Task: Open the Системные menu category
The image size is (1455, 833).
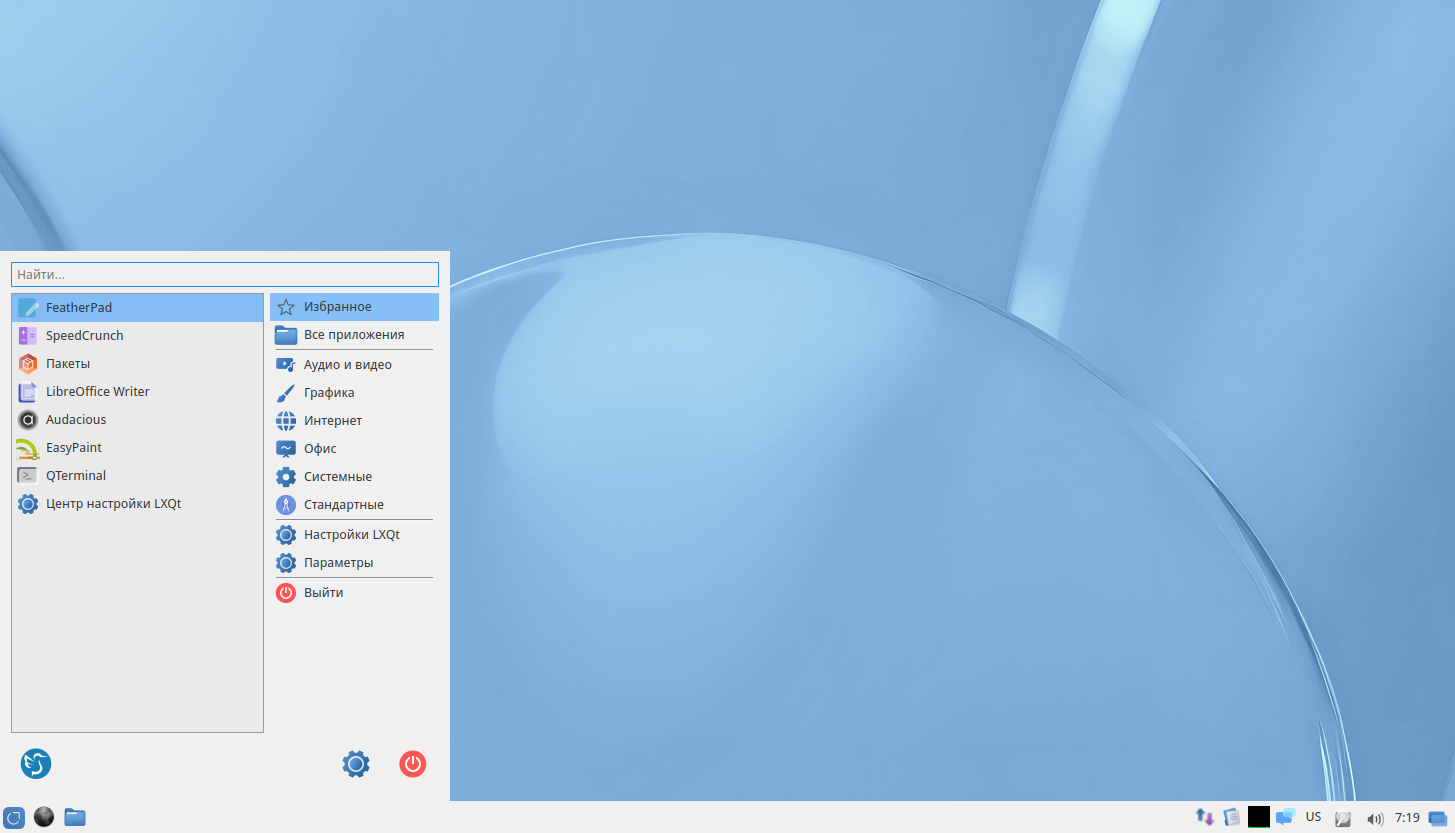Action: pos(354,477)
